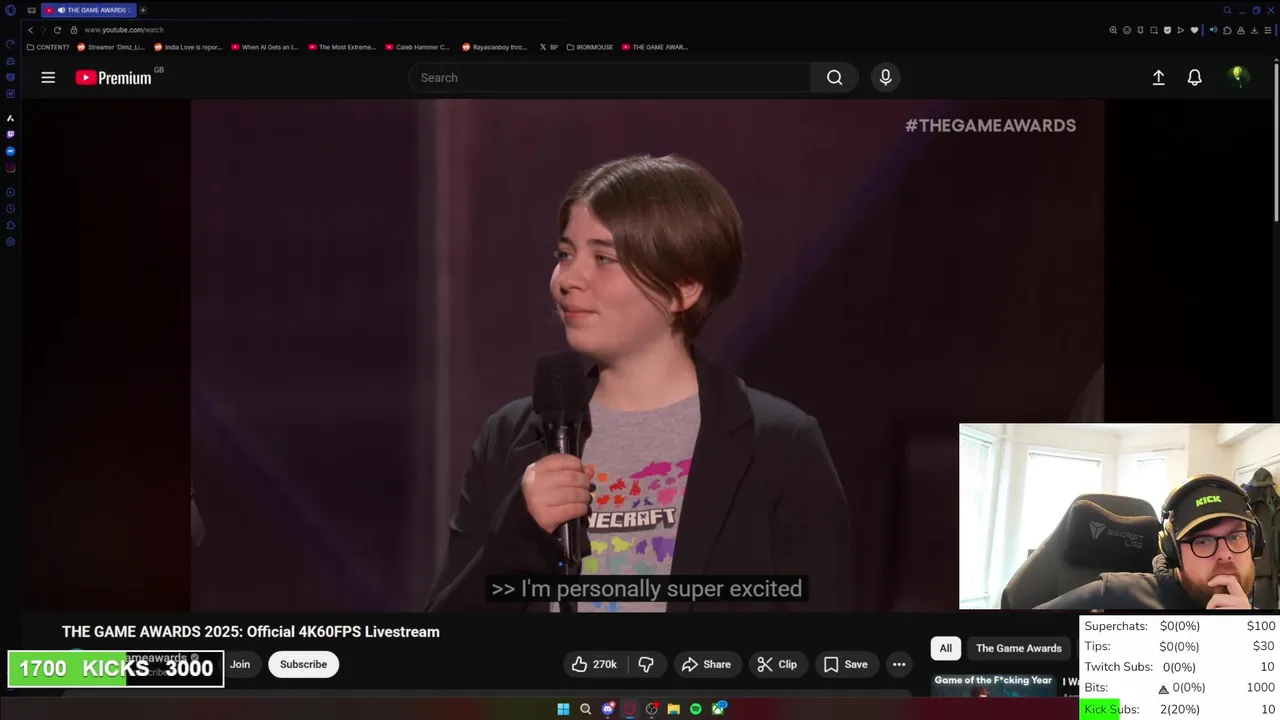Select the All filter chip
Viewport: 1280px width, 720px height.
(x=945, y=648)
